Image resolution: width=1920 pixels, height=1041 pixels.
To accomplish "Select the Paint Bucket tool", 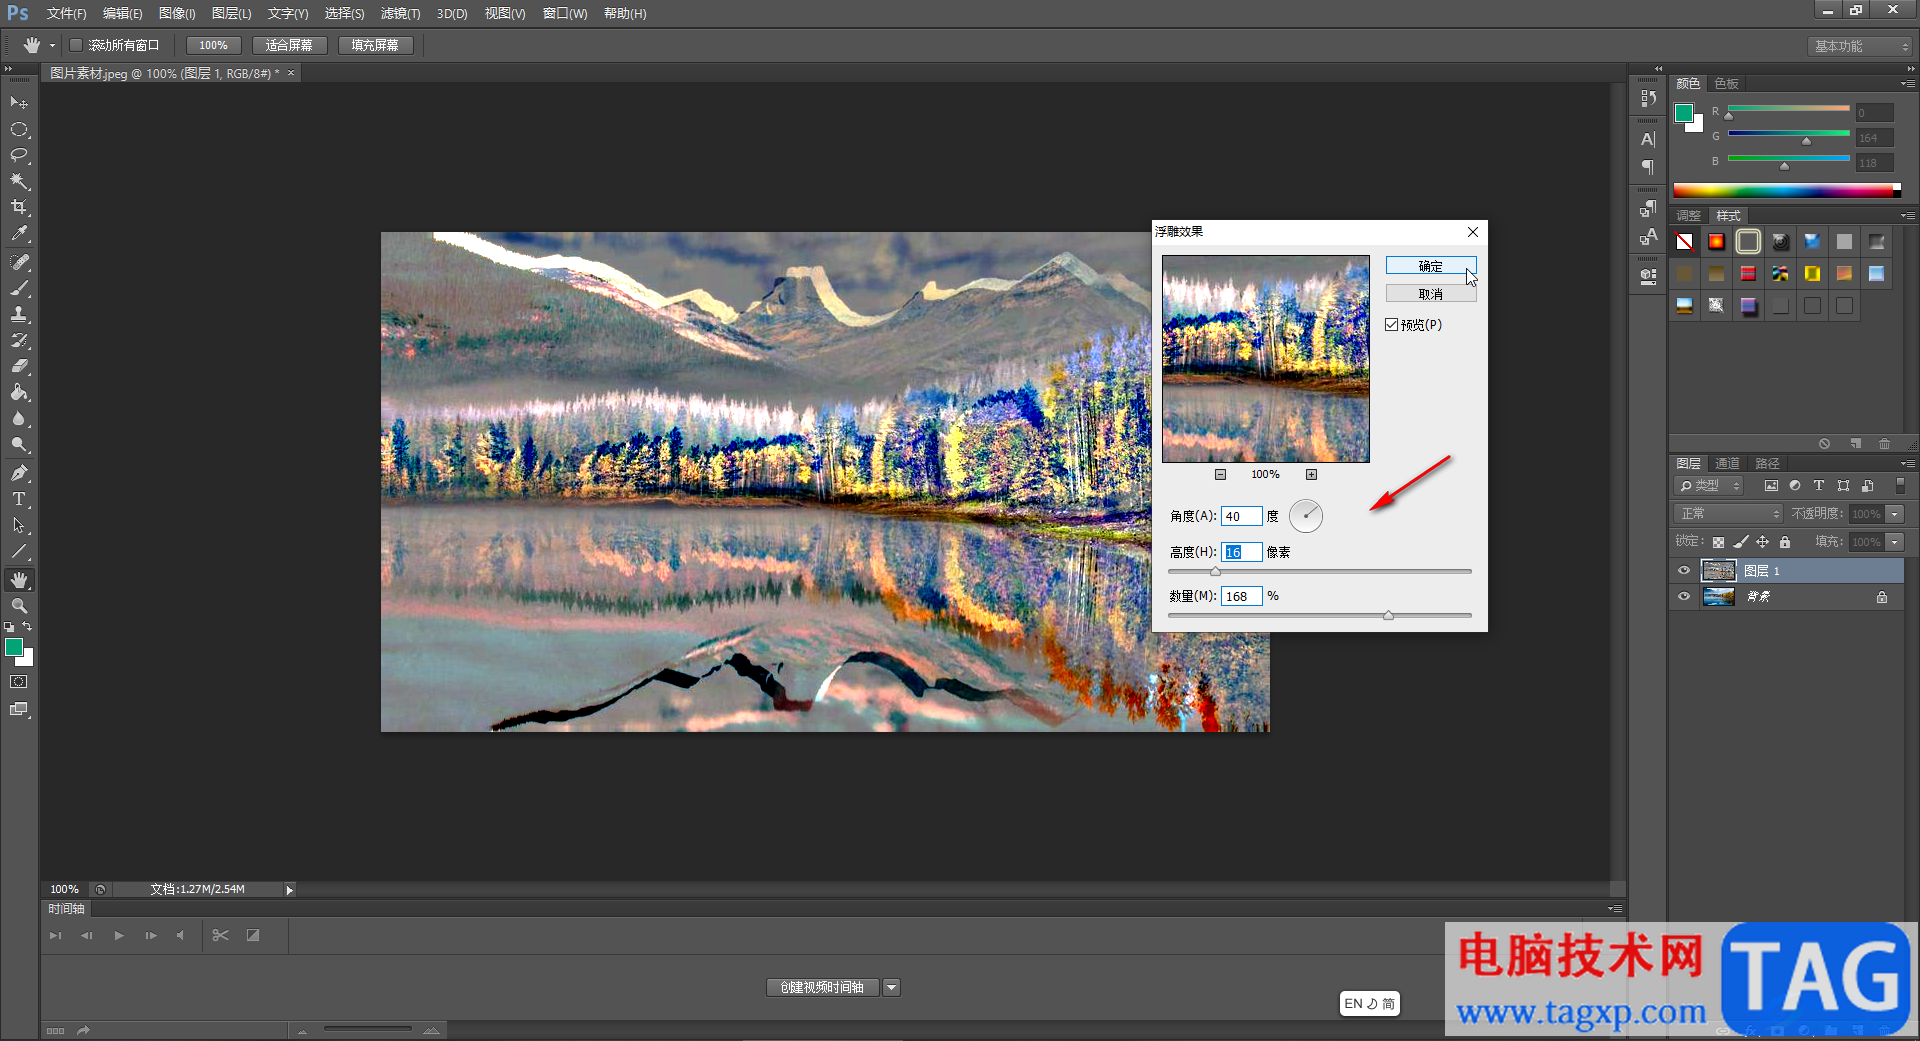I will (x=19, y=392).
